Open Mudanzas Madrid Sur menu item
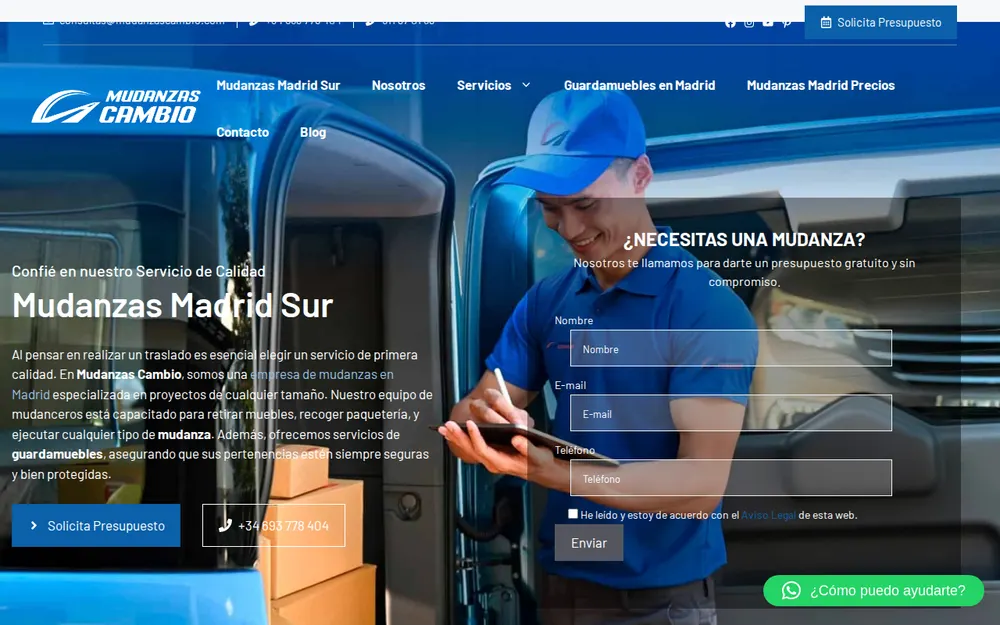Screen dimensions: 1000x625 (278, 85)
